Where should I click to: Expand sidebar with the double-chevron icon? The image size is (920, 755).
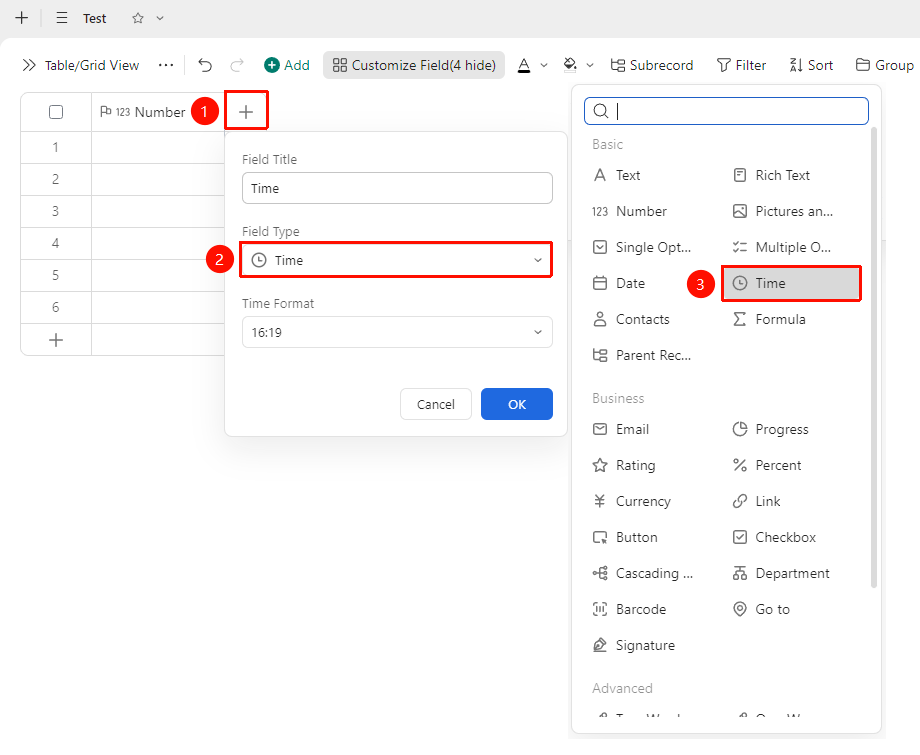(29, 65)
